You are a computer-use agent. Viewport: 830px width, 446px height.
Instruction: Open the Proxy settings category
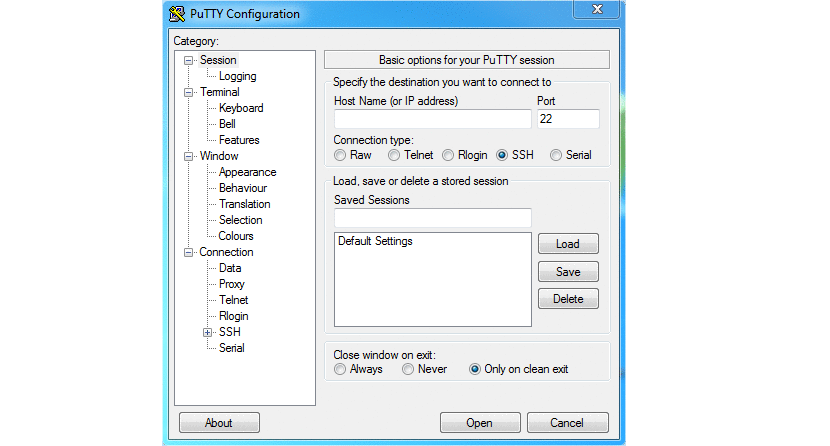(x=232, y=284)
